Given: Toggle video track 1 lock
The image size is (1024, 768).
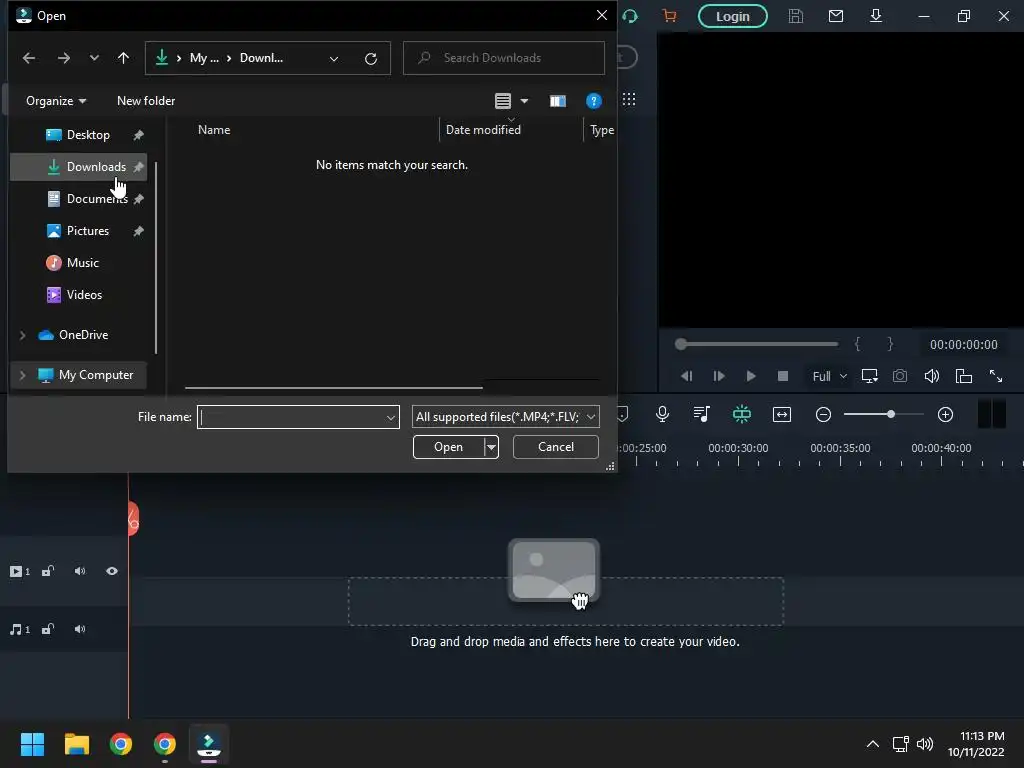Looking at the screenshot, I should coord(48,571).
